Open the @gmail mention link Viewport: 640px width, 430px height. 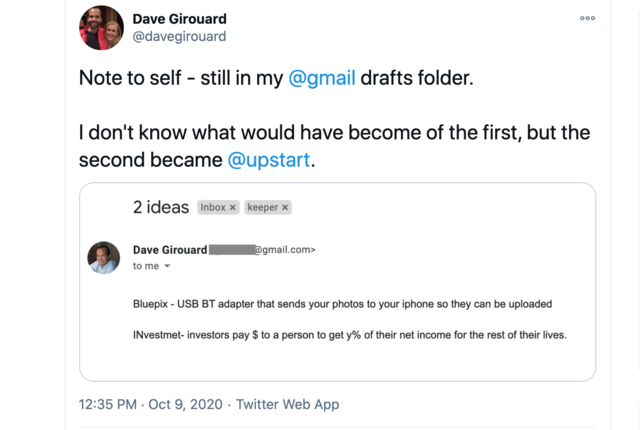pos(322,78)
